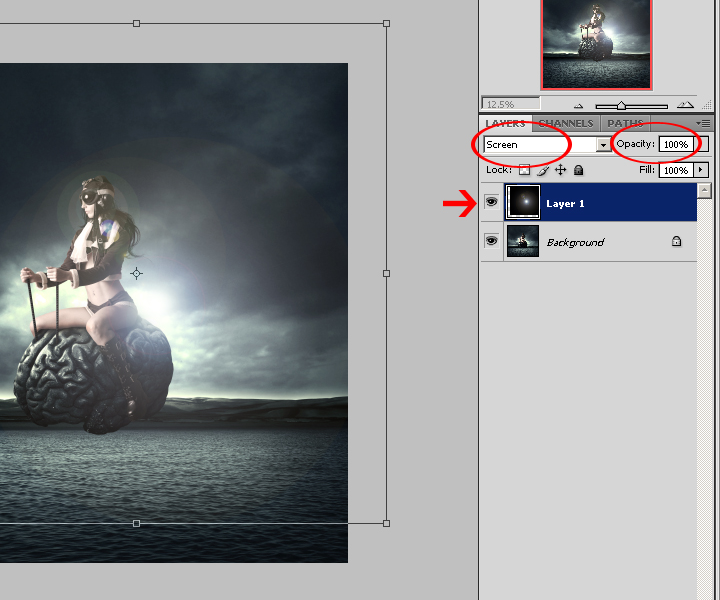Select Layer 1 by its name
Screen dimensions: 720x600
tap(565, 204)
